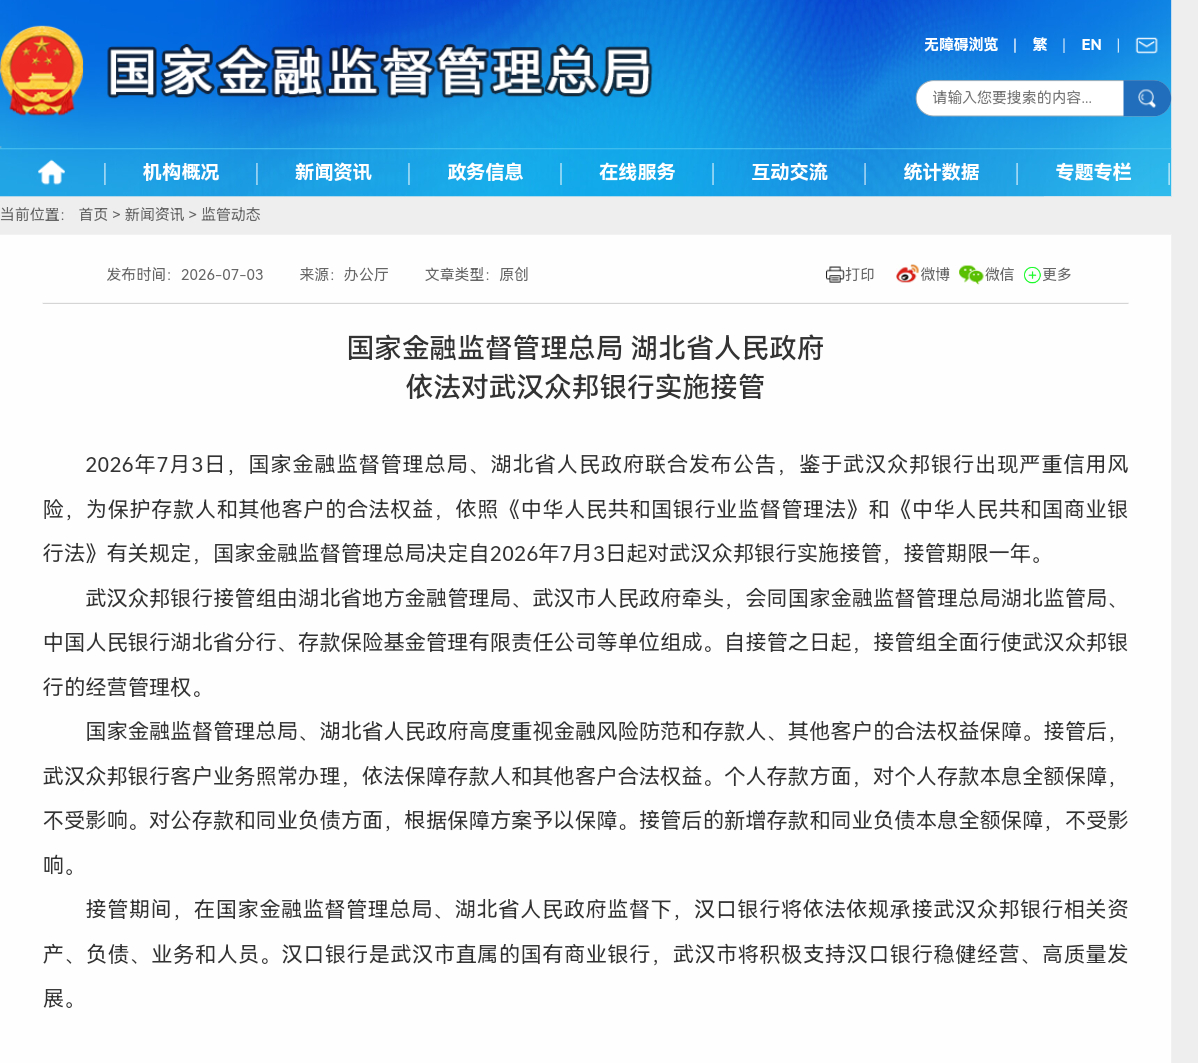Click the source text 办公厅

pos(366,274)
